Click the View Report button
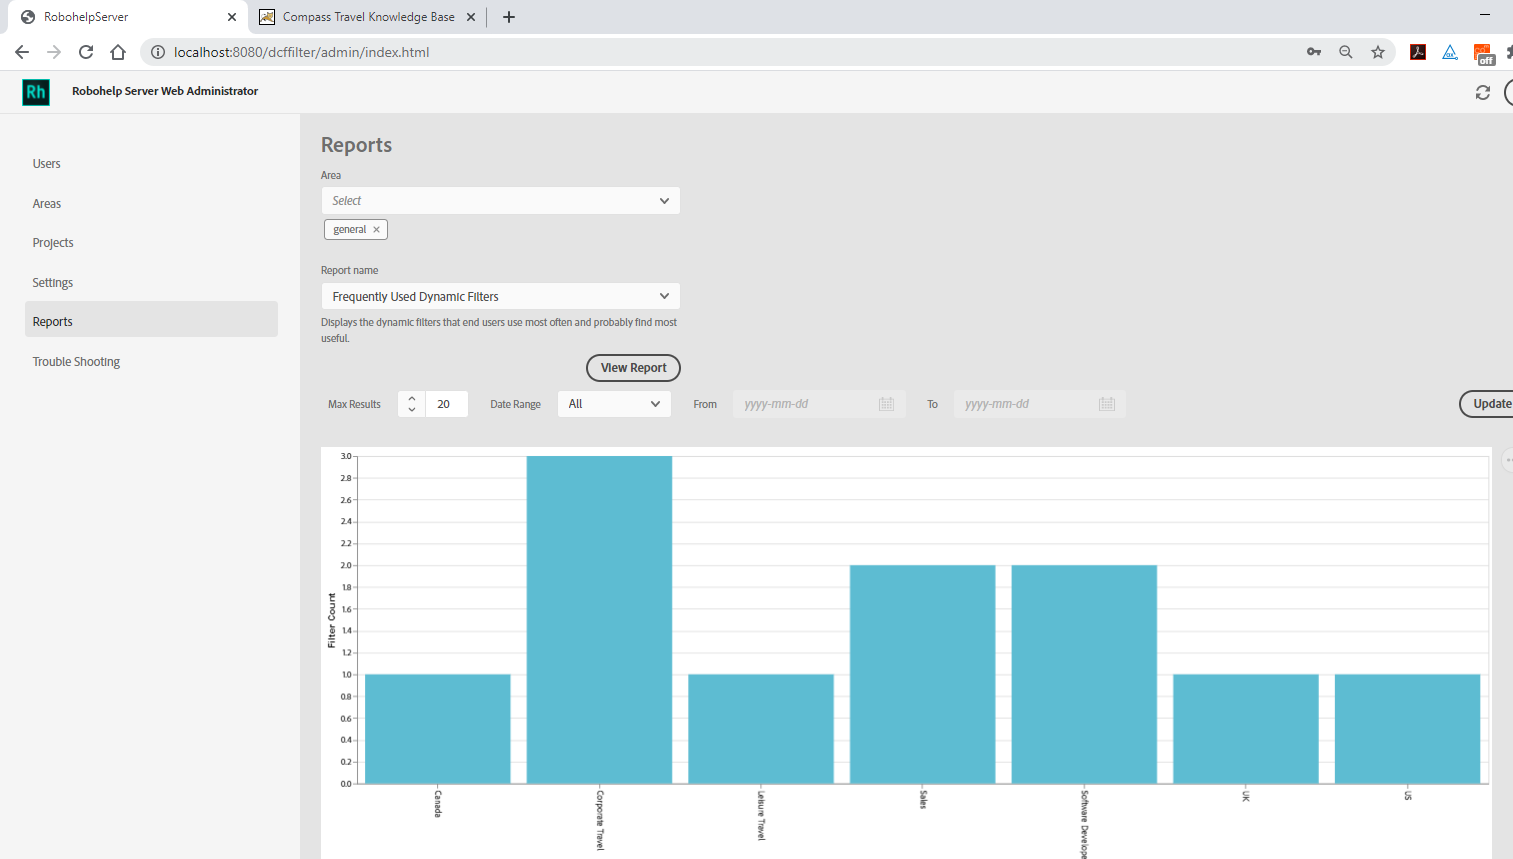The height and width of the screenshot is (859, 1513). click(632, 368)
